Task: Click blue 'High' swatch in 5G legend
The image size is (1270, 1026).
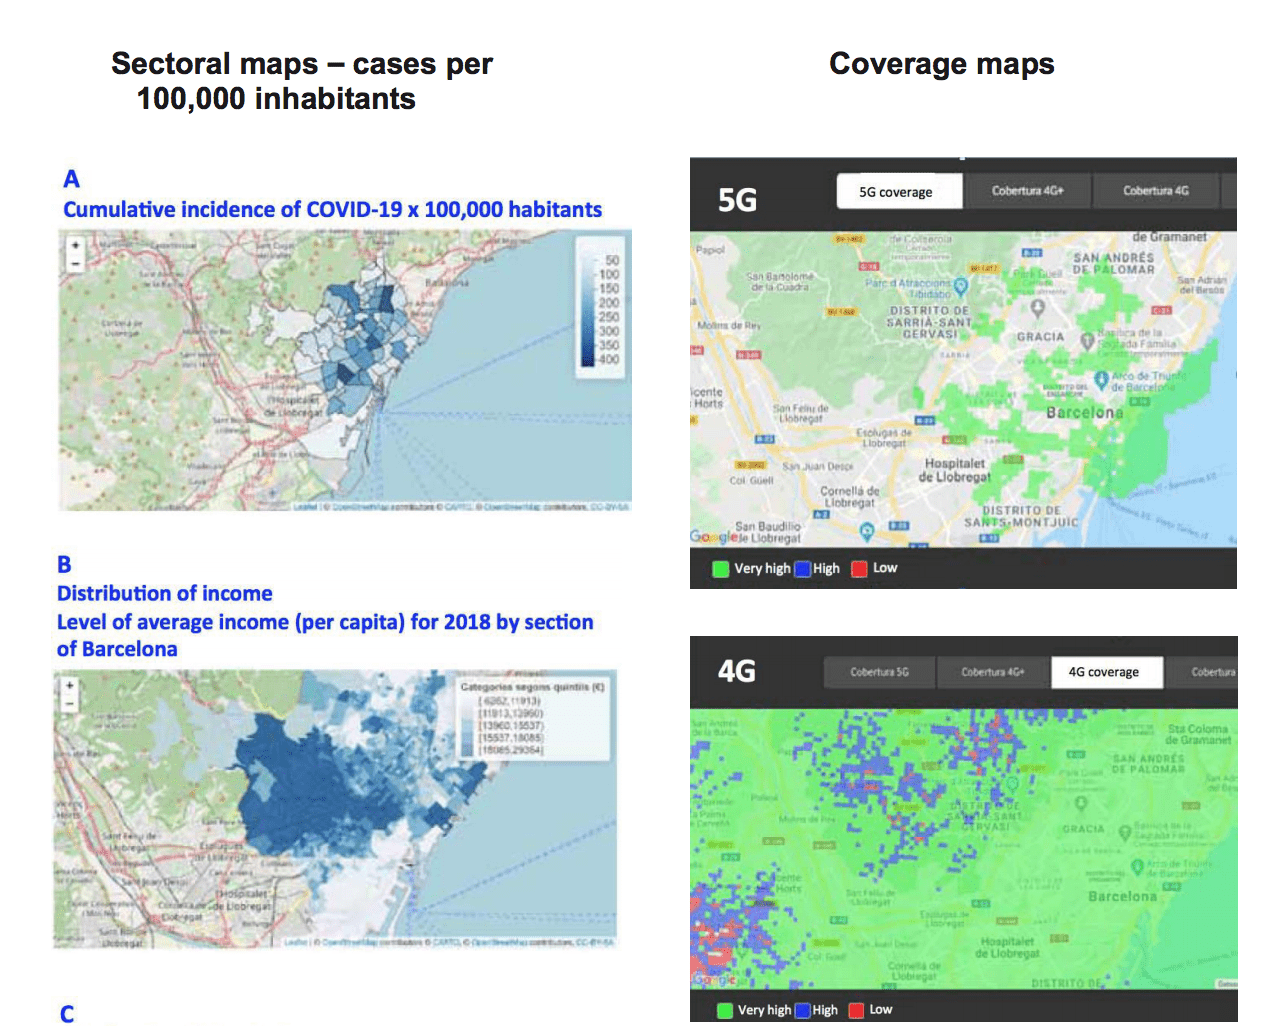Action: pyautogui.click(x=802, y=569)
